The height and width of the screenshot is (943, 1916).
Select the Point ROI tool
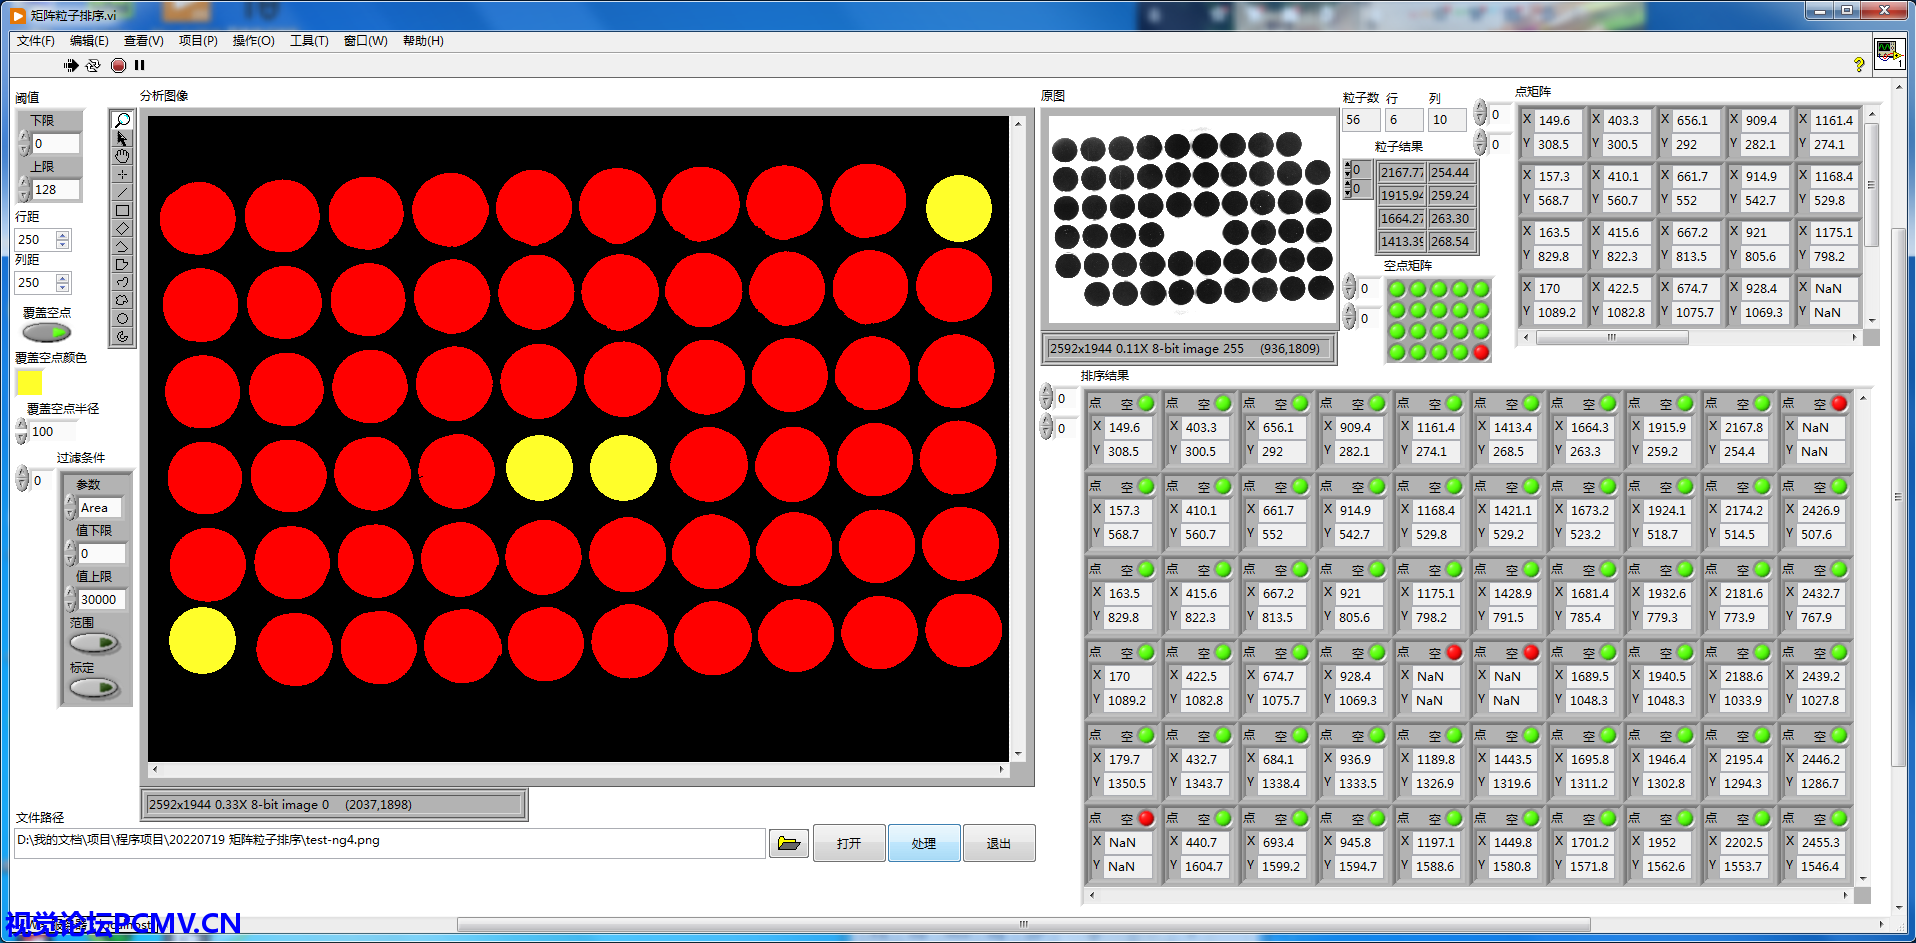click(122, 174)
